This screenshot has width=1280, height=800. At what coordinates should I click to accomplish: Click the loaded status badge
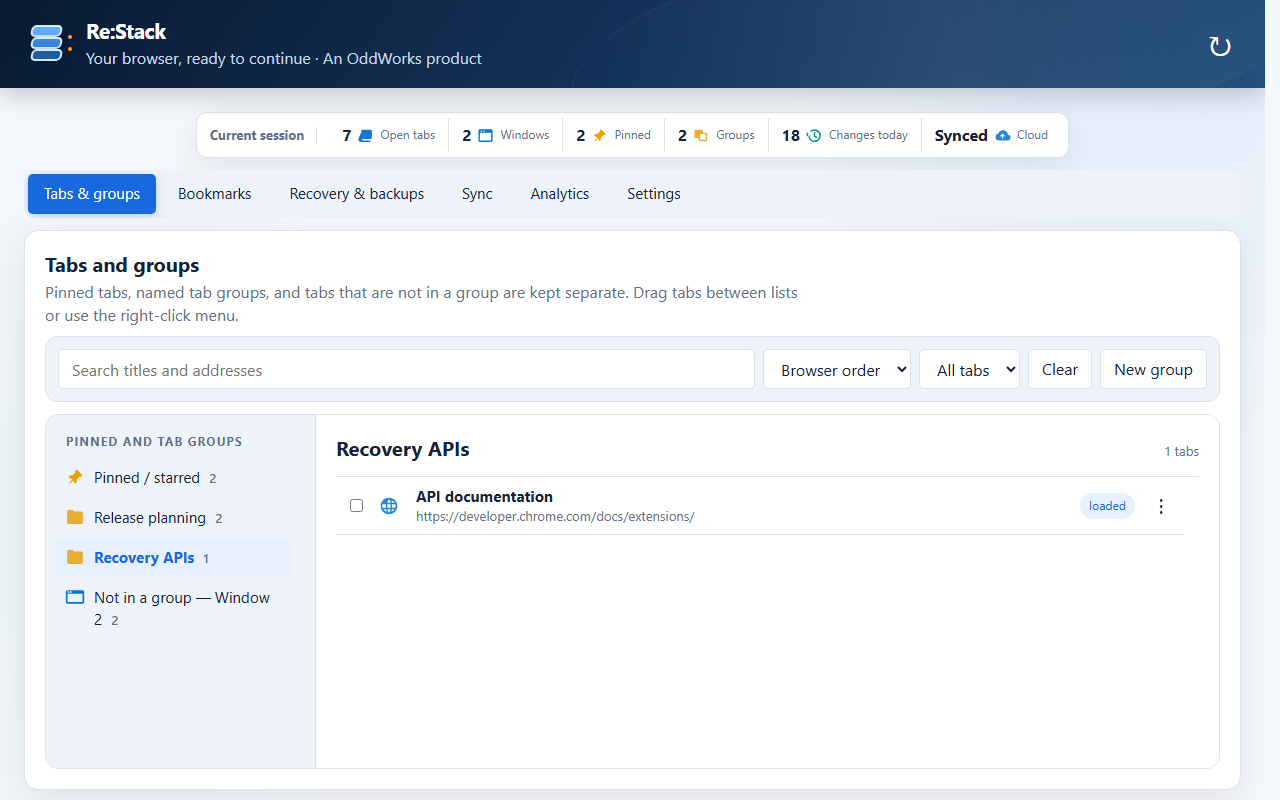(x=1107, y=506)
